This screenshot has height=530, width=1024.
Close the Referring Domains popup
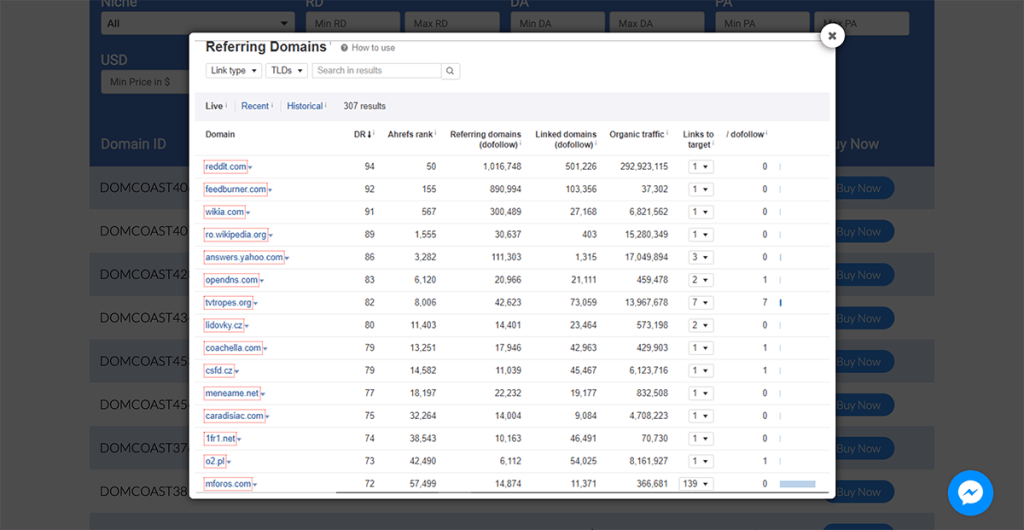(x=832, y=36)
